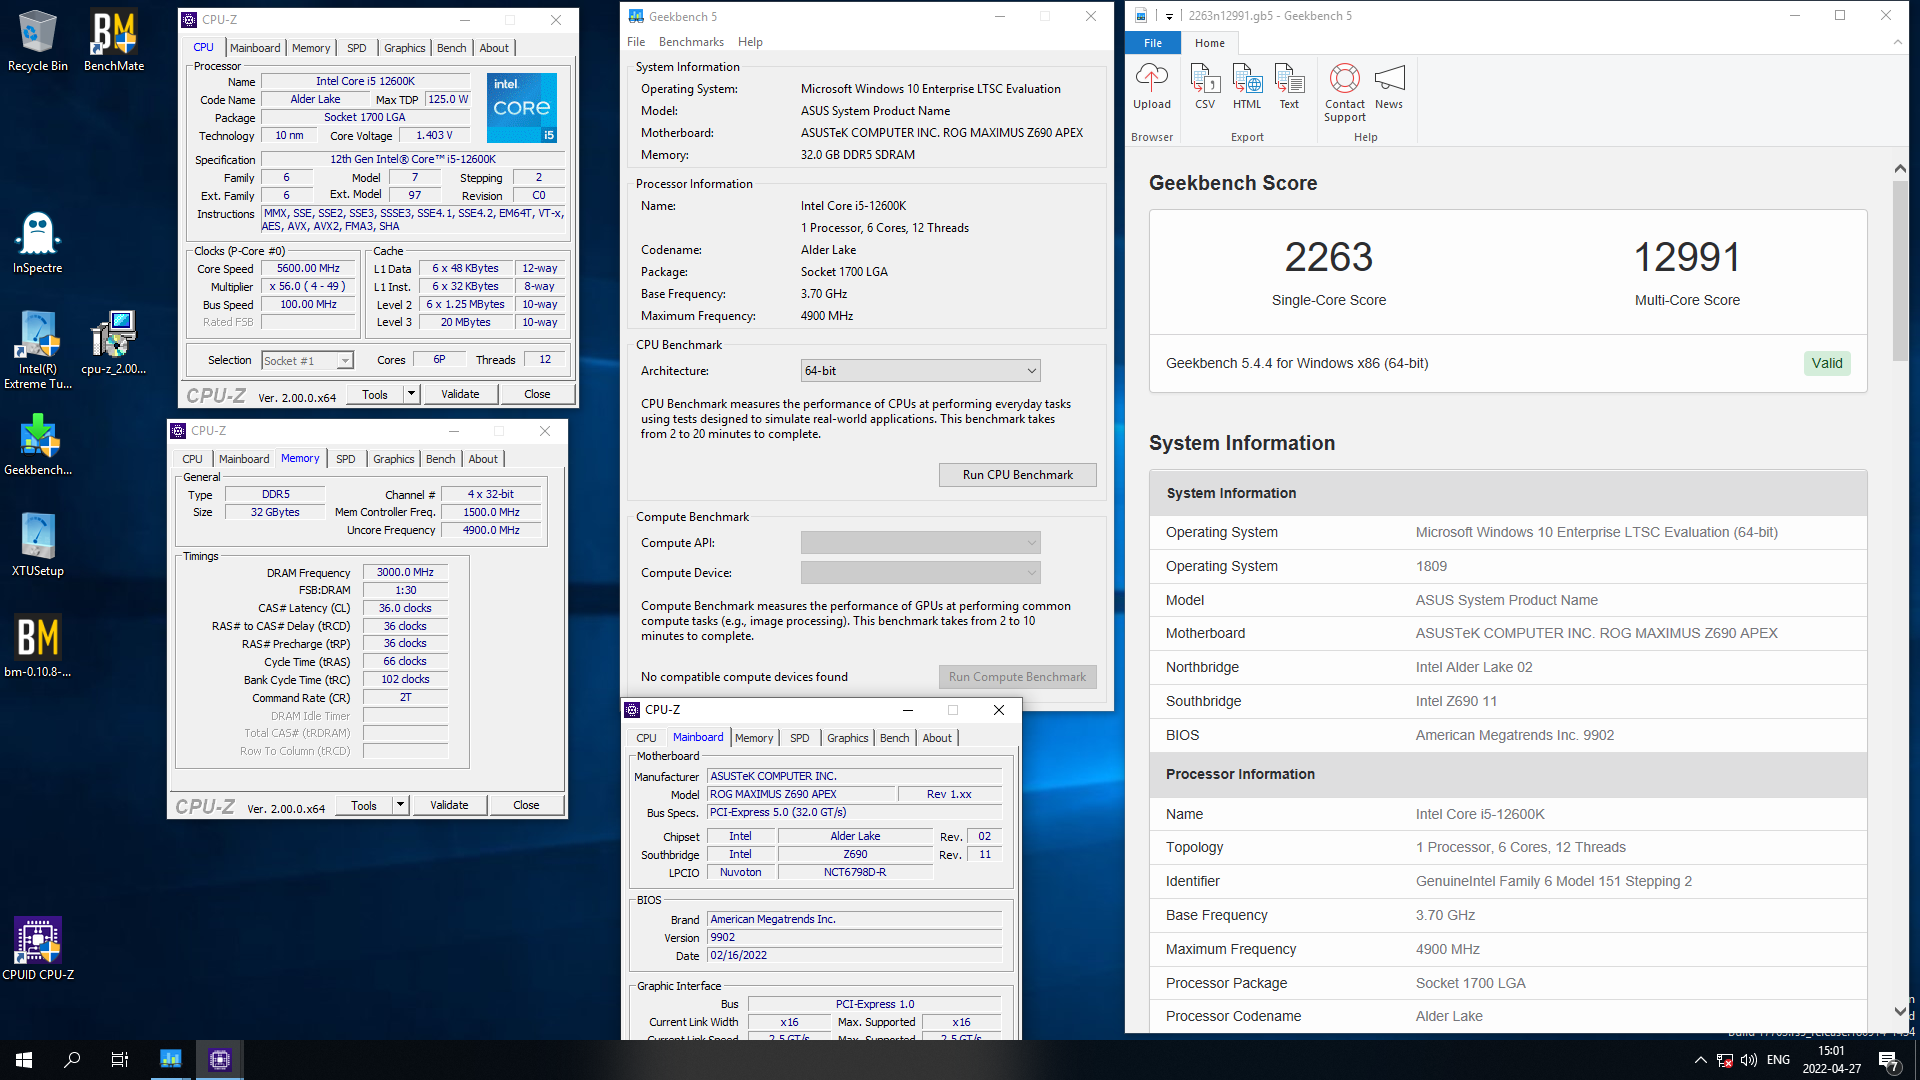Click the 12991 Multi-Core Score
This screenshot has width=1920, height=1080.
[1687, 257]
